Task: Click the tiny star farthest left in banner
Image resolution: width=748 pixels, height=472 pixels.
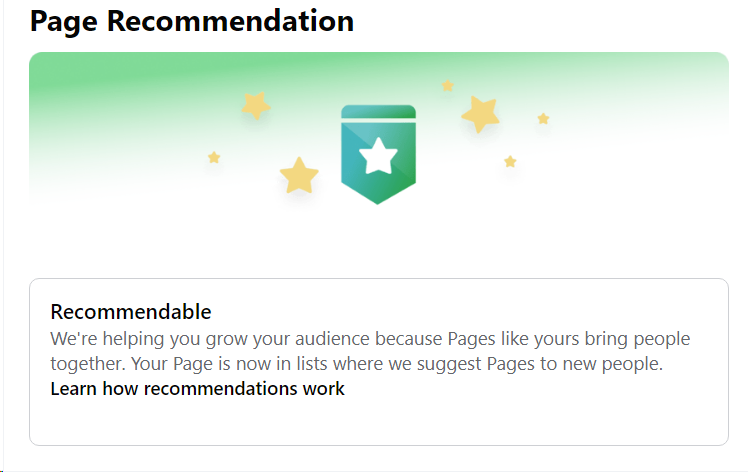Action: click(x=214, y=157)
